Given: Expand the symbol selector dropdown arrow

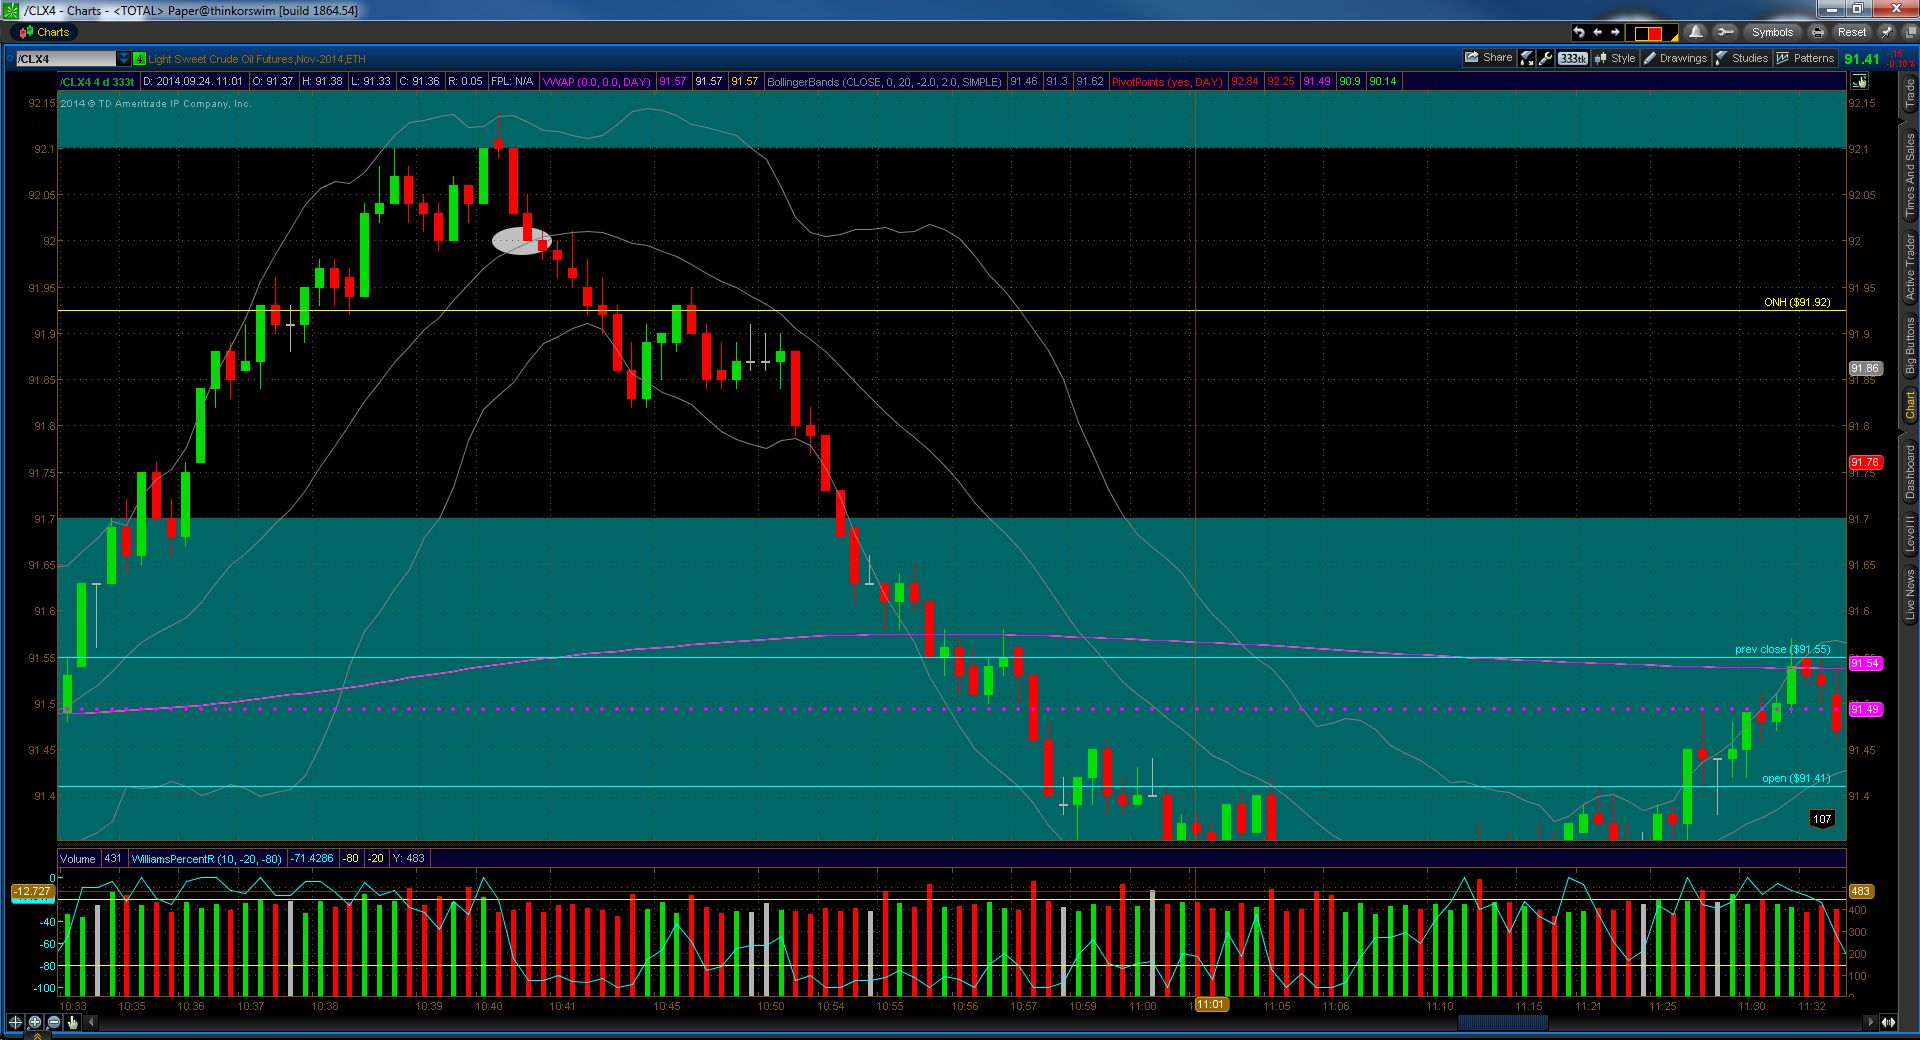Looking at the screenshot, I should [x=124, y=59].
